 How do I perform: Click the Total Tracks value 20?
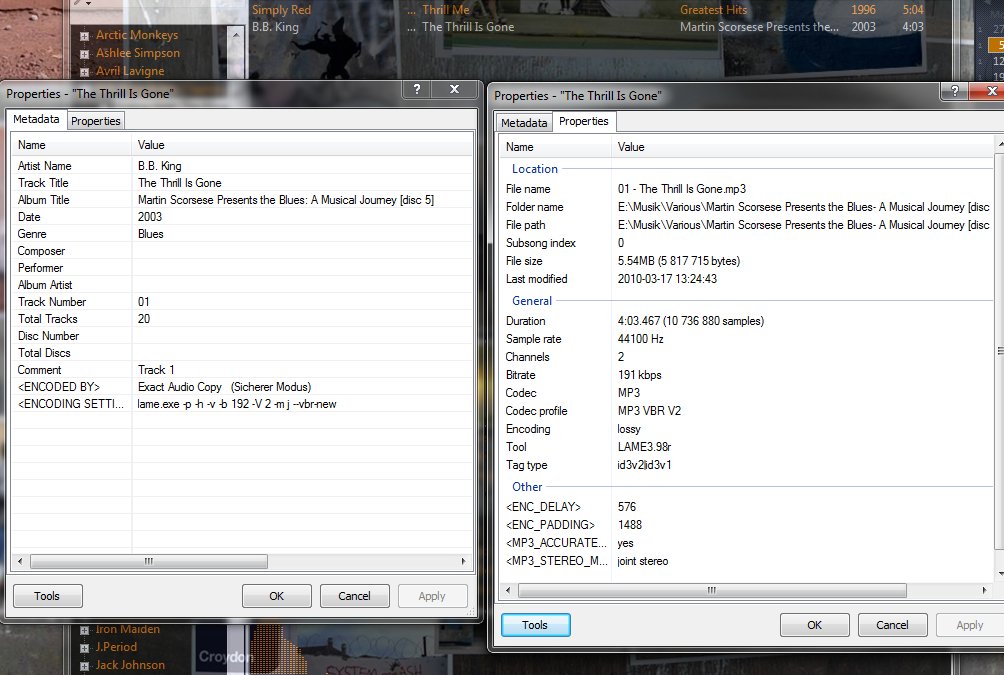point(144,319)
